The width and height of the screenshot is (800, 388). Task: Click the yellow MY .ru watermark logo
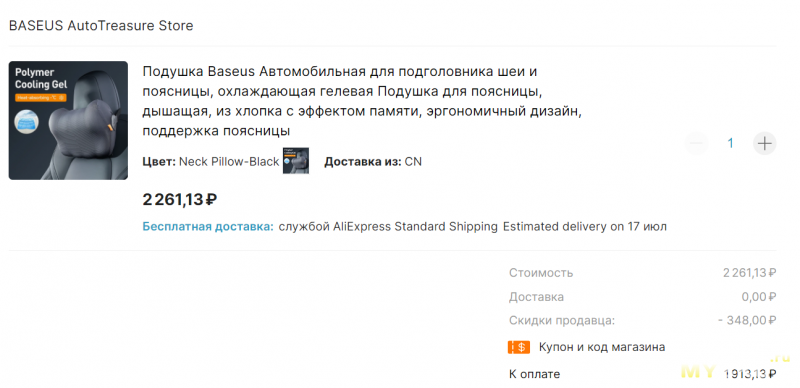736,369
